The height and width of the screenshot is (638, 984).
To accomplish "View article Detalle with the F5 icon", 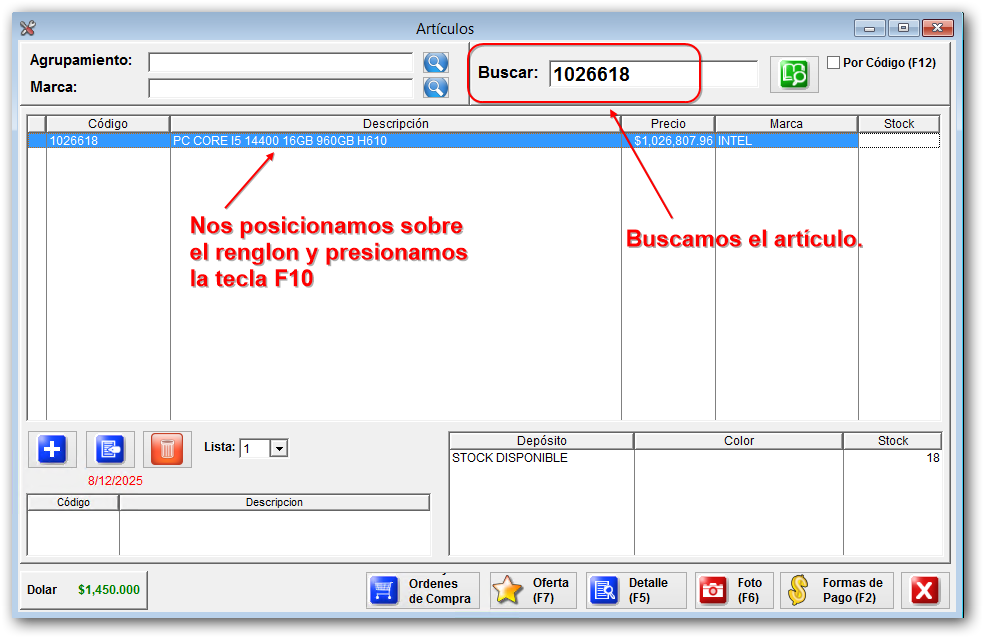I will (x=605, y=590).
